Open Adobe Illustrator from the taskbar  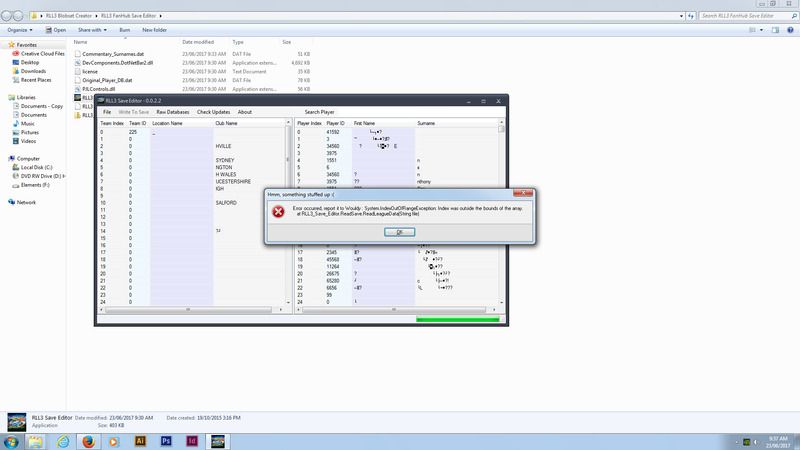coord(140,441)
